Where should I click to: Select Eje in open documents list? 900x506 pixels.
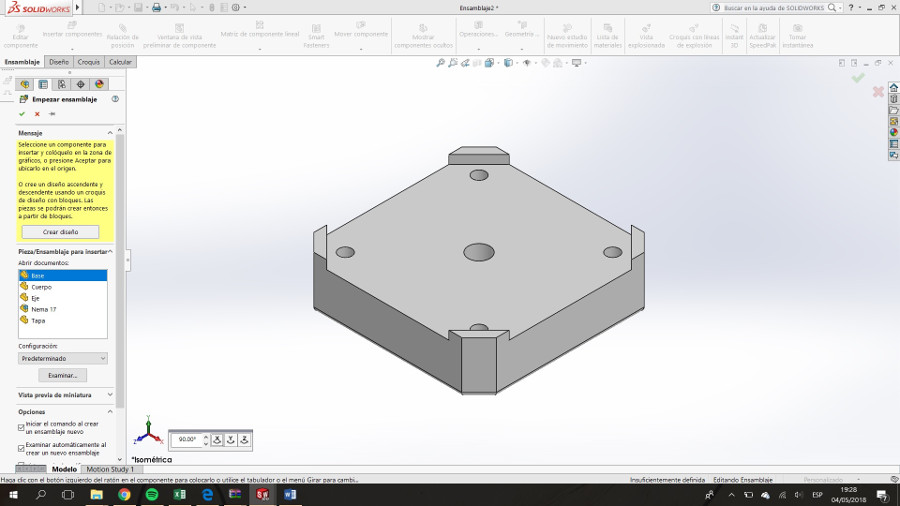tap(63, 298)
